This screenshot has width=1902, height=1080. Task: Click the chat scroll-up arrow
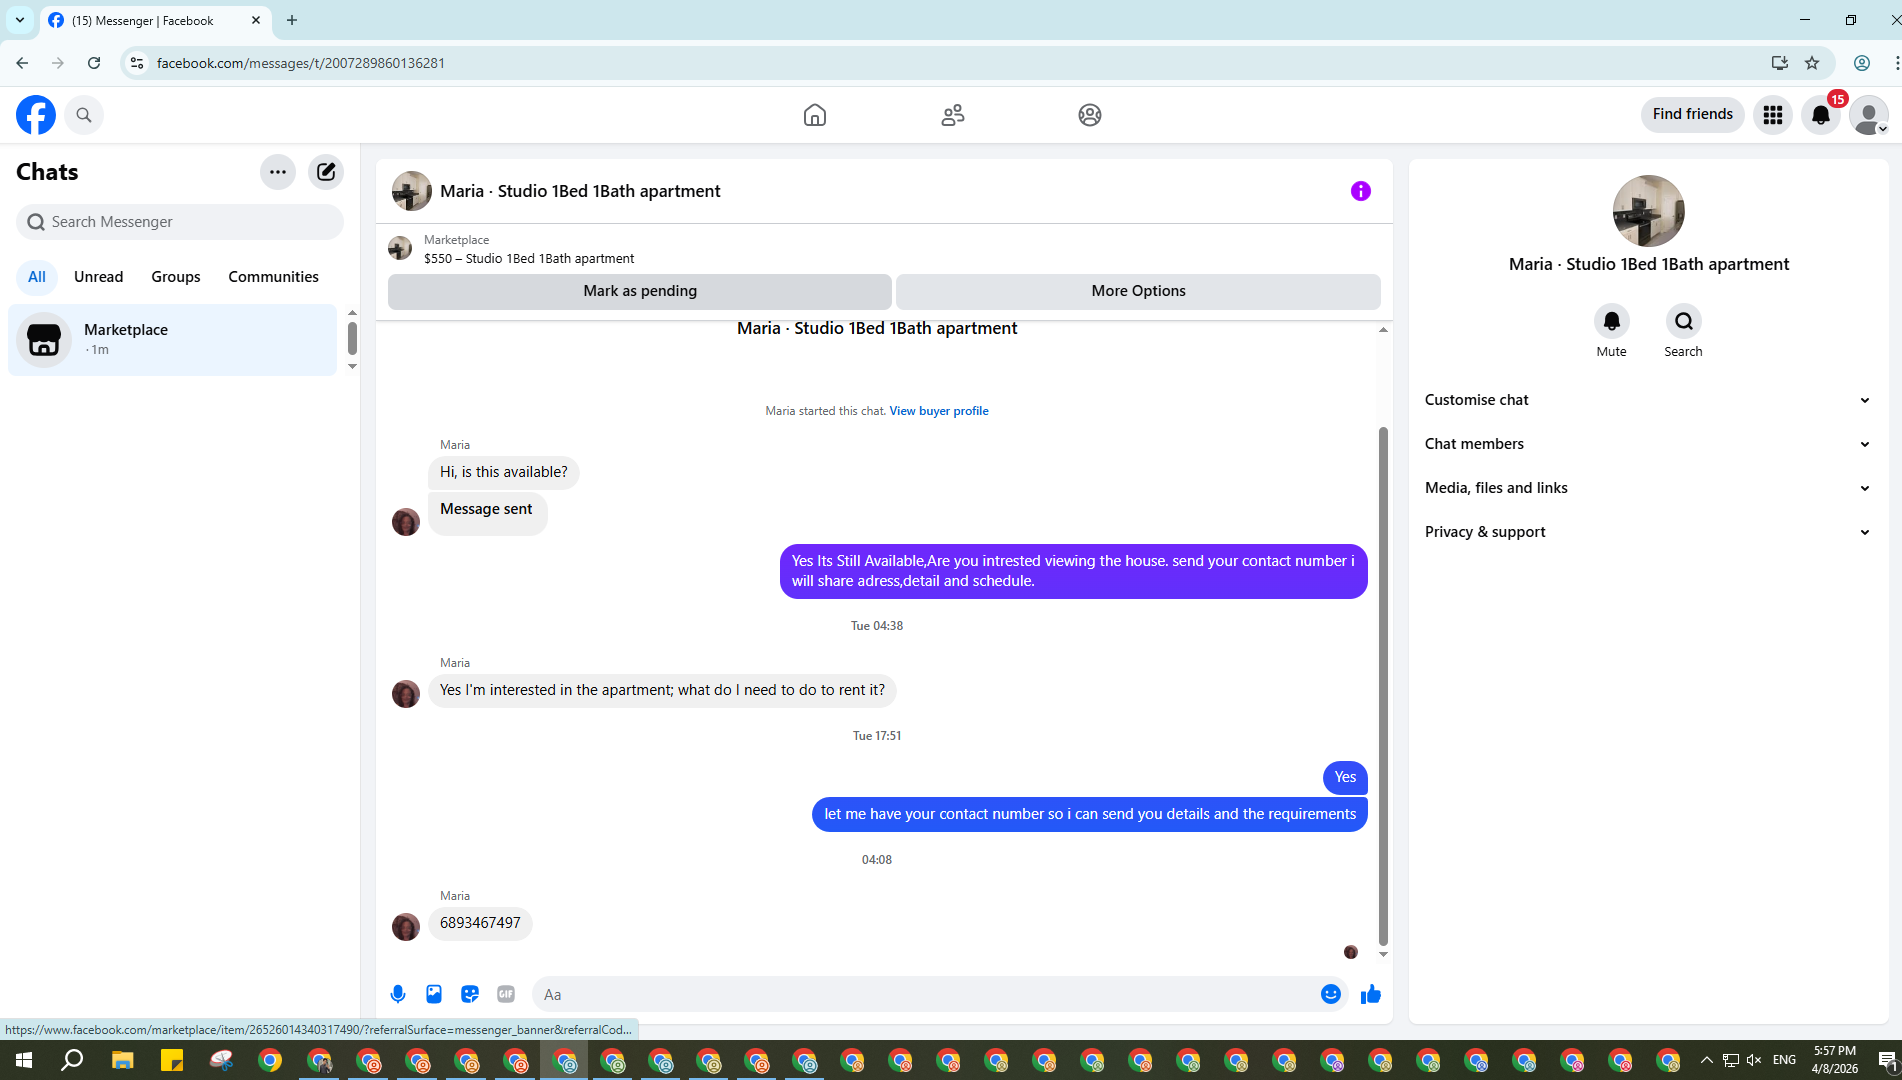(1383, 330)
